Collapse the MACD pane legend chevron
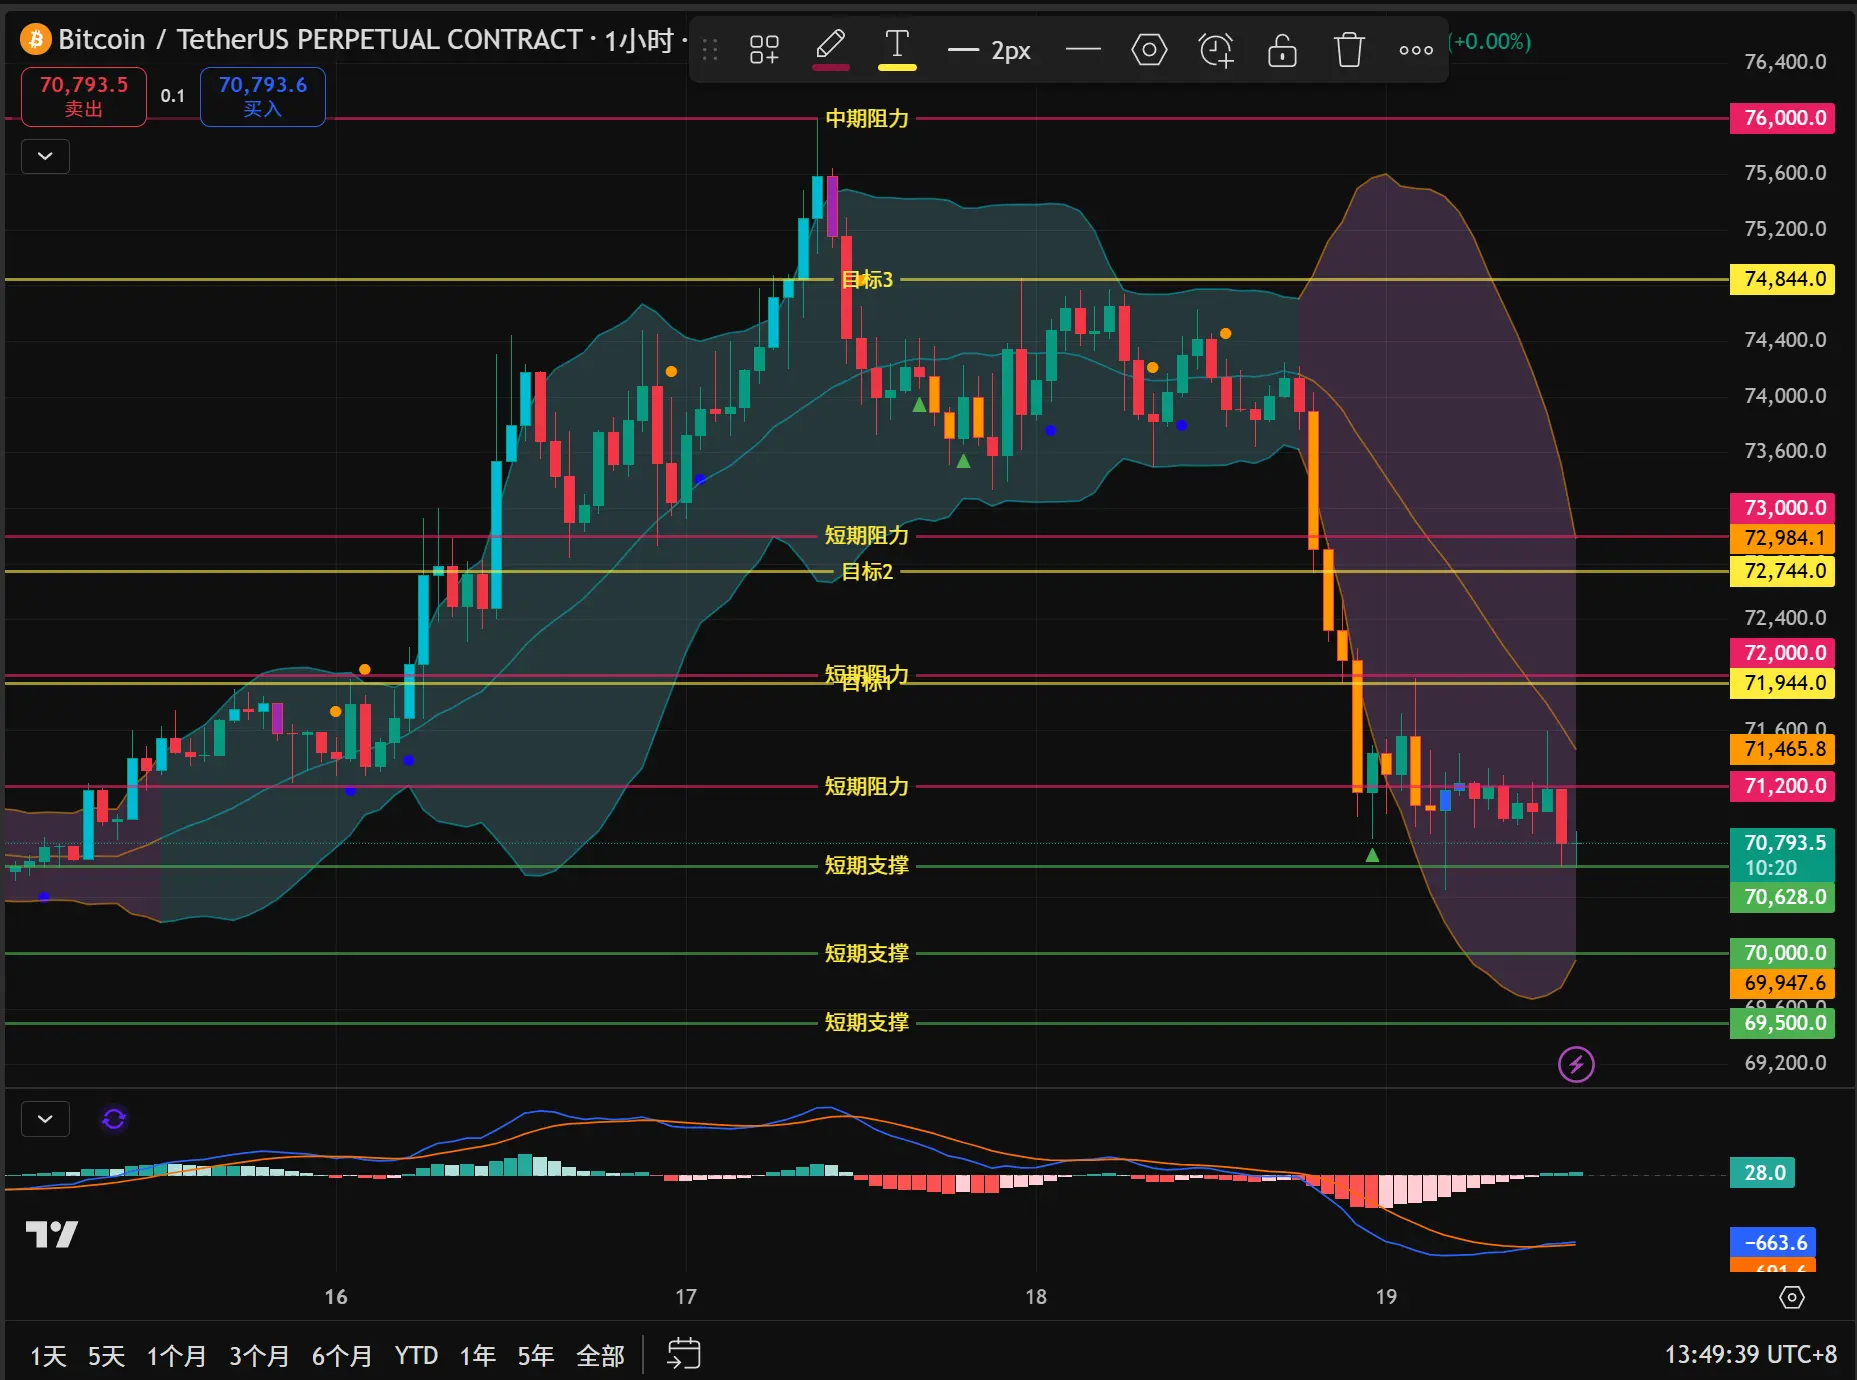The image size is (1857, 1380). 45,1119
